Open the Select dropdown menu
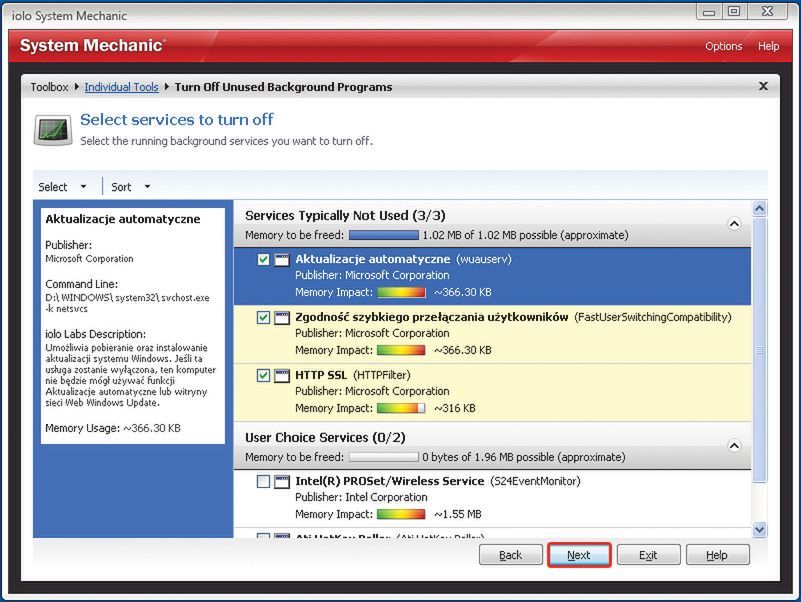The width and height of the screenshot is (801, 602). pos(62,187)
